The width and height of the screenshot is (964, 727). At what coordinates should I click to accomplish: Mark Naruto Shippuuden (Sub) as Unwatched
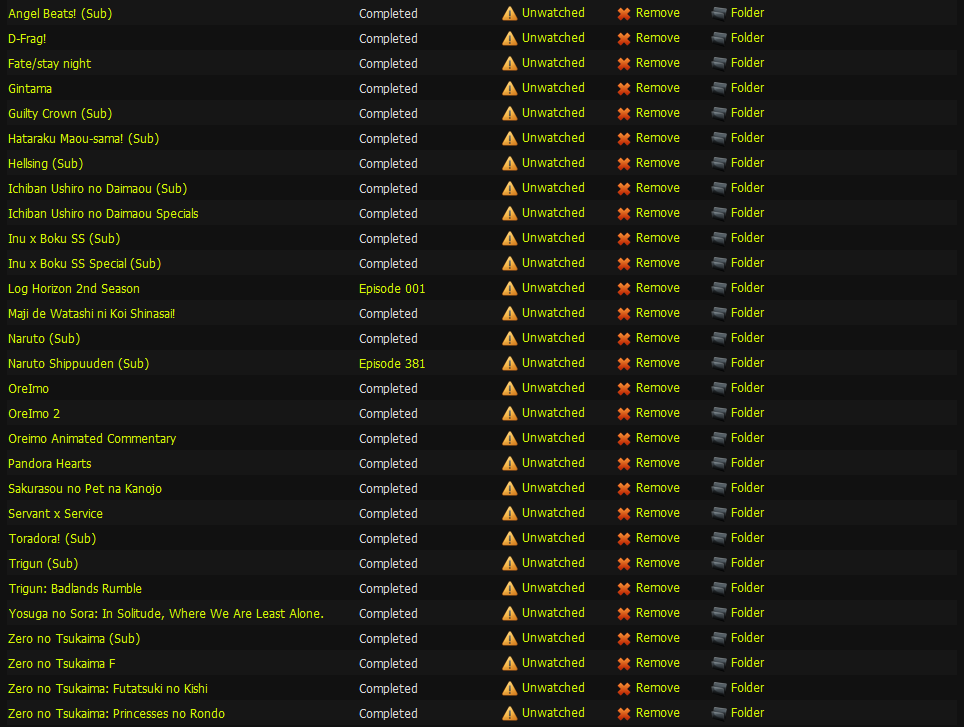[x=553, y=363]
